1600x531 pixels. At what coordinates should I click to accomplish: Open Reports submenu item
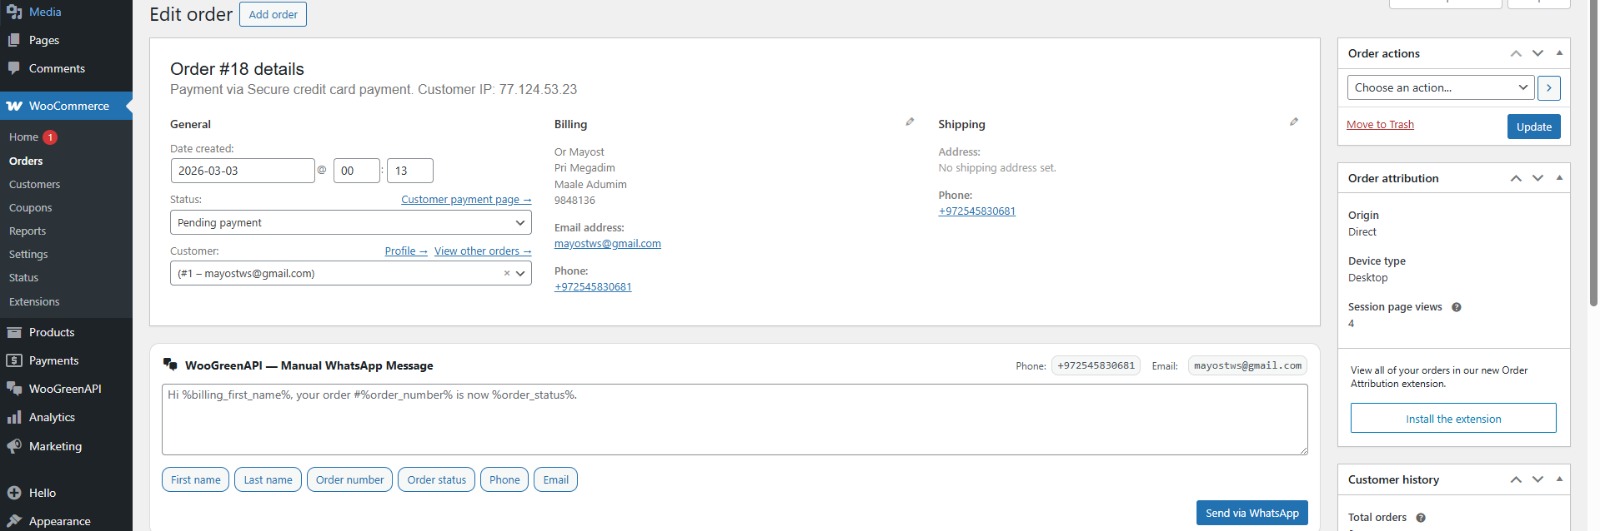(28, 231)
